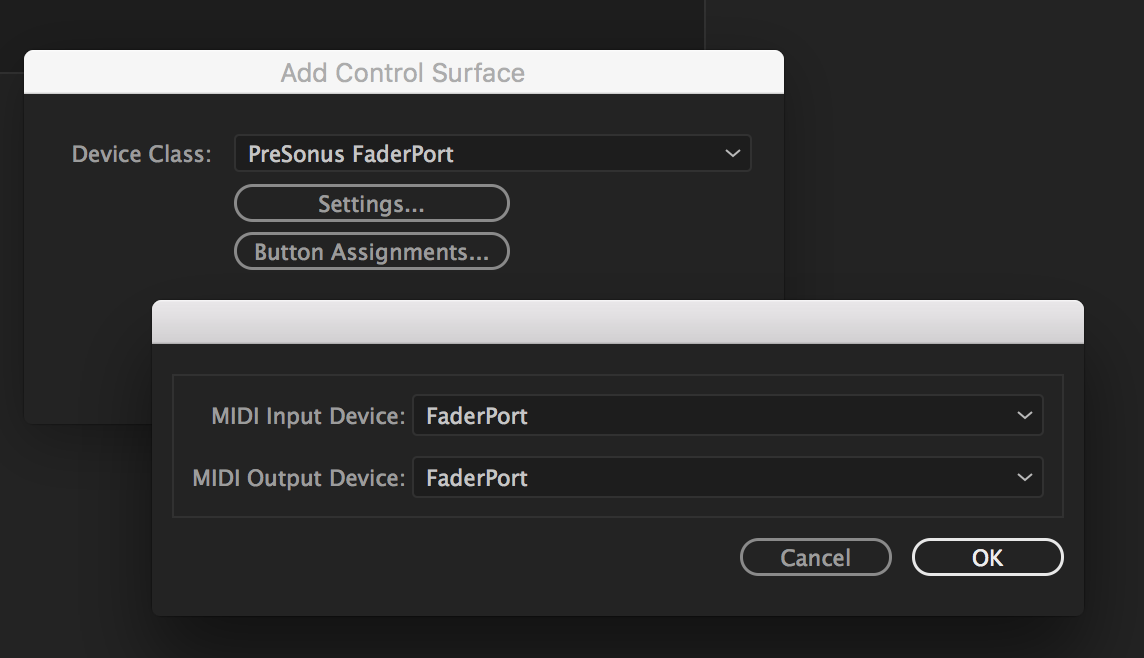Click the Device Class label
This screenshot has height=658, width=1144.
(139, 153)
